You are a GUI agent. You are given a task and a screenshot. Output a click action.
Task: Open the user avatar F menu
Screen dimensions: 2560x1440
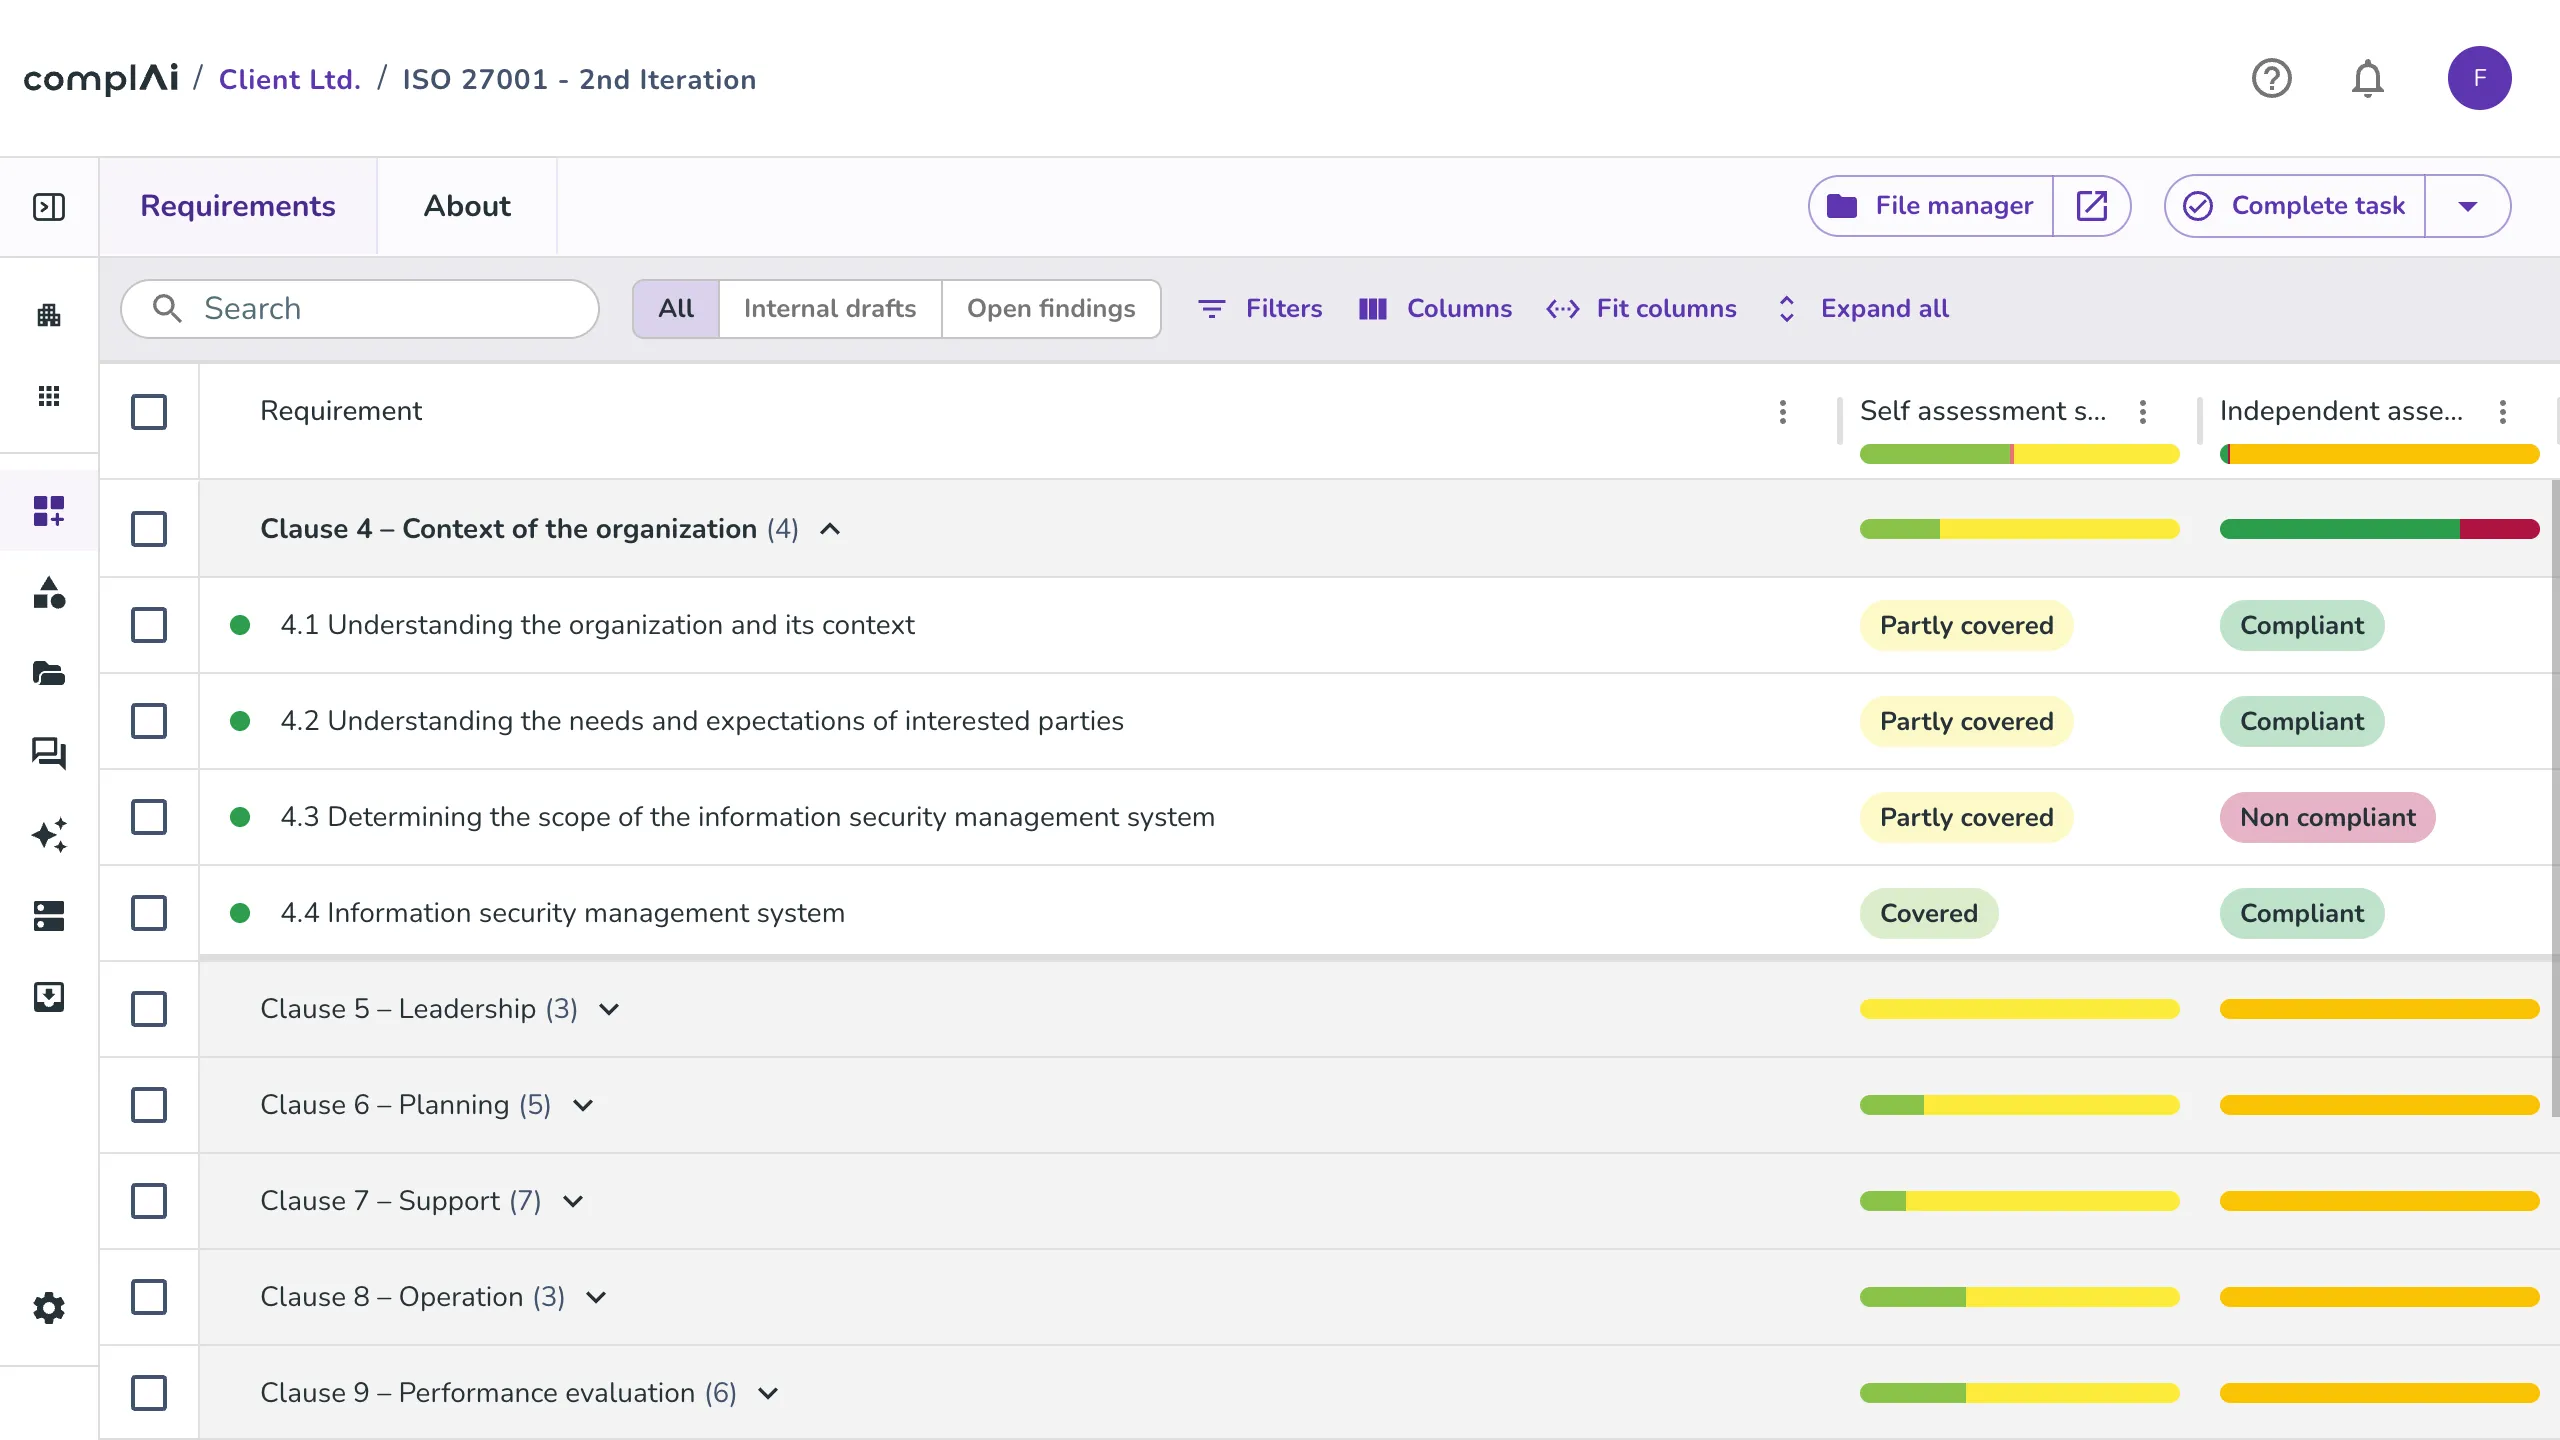click(x=2479, y=78)
